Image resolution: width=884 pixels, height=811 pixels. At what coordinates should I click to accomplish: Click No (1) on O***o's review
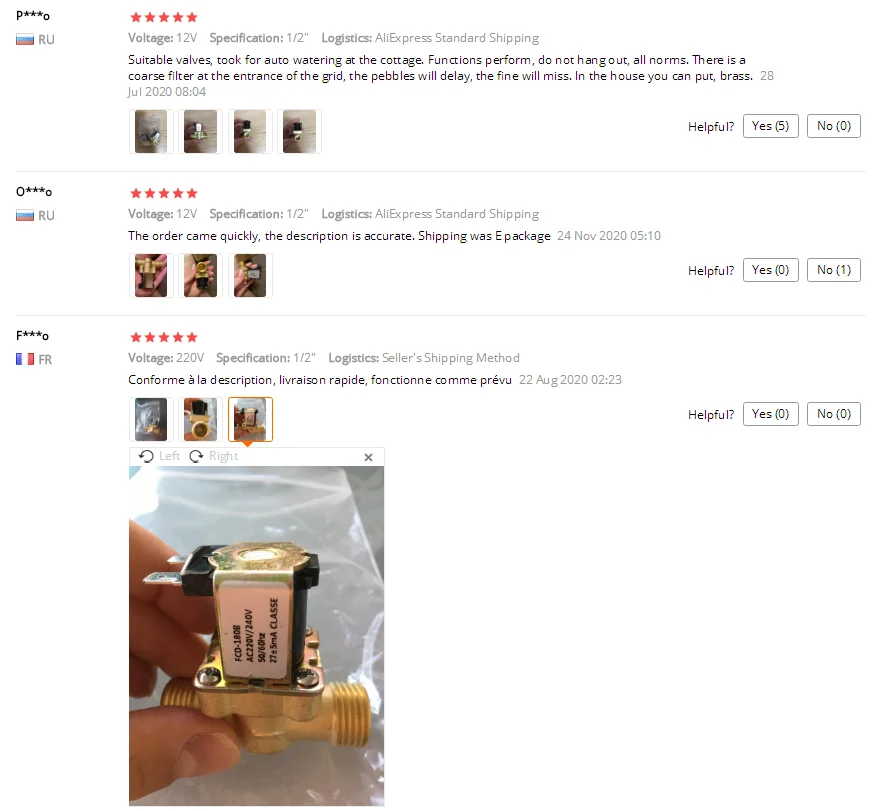click(834, 270)
